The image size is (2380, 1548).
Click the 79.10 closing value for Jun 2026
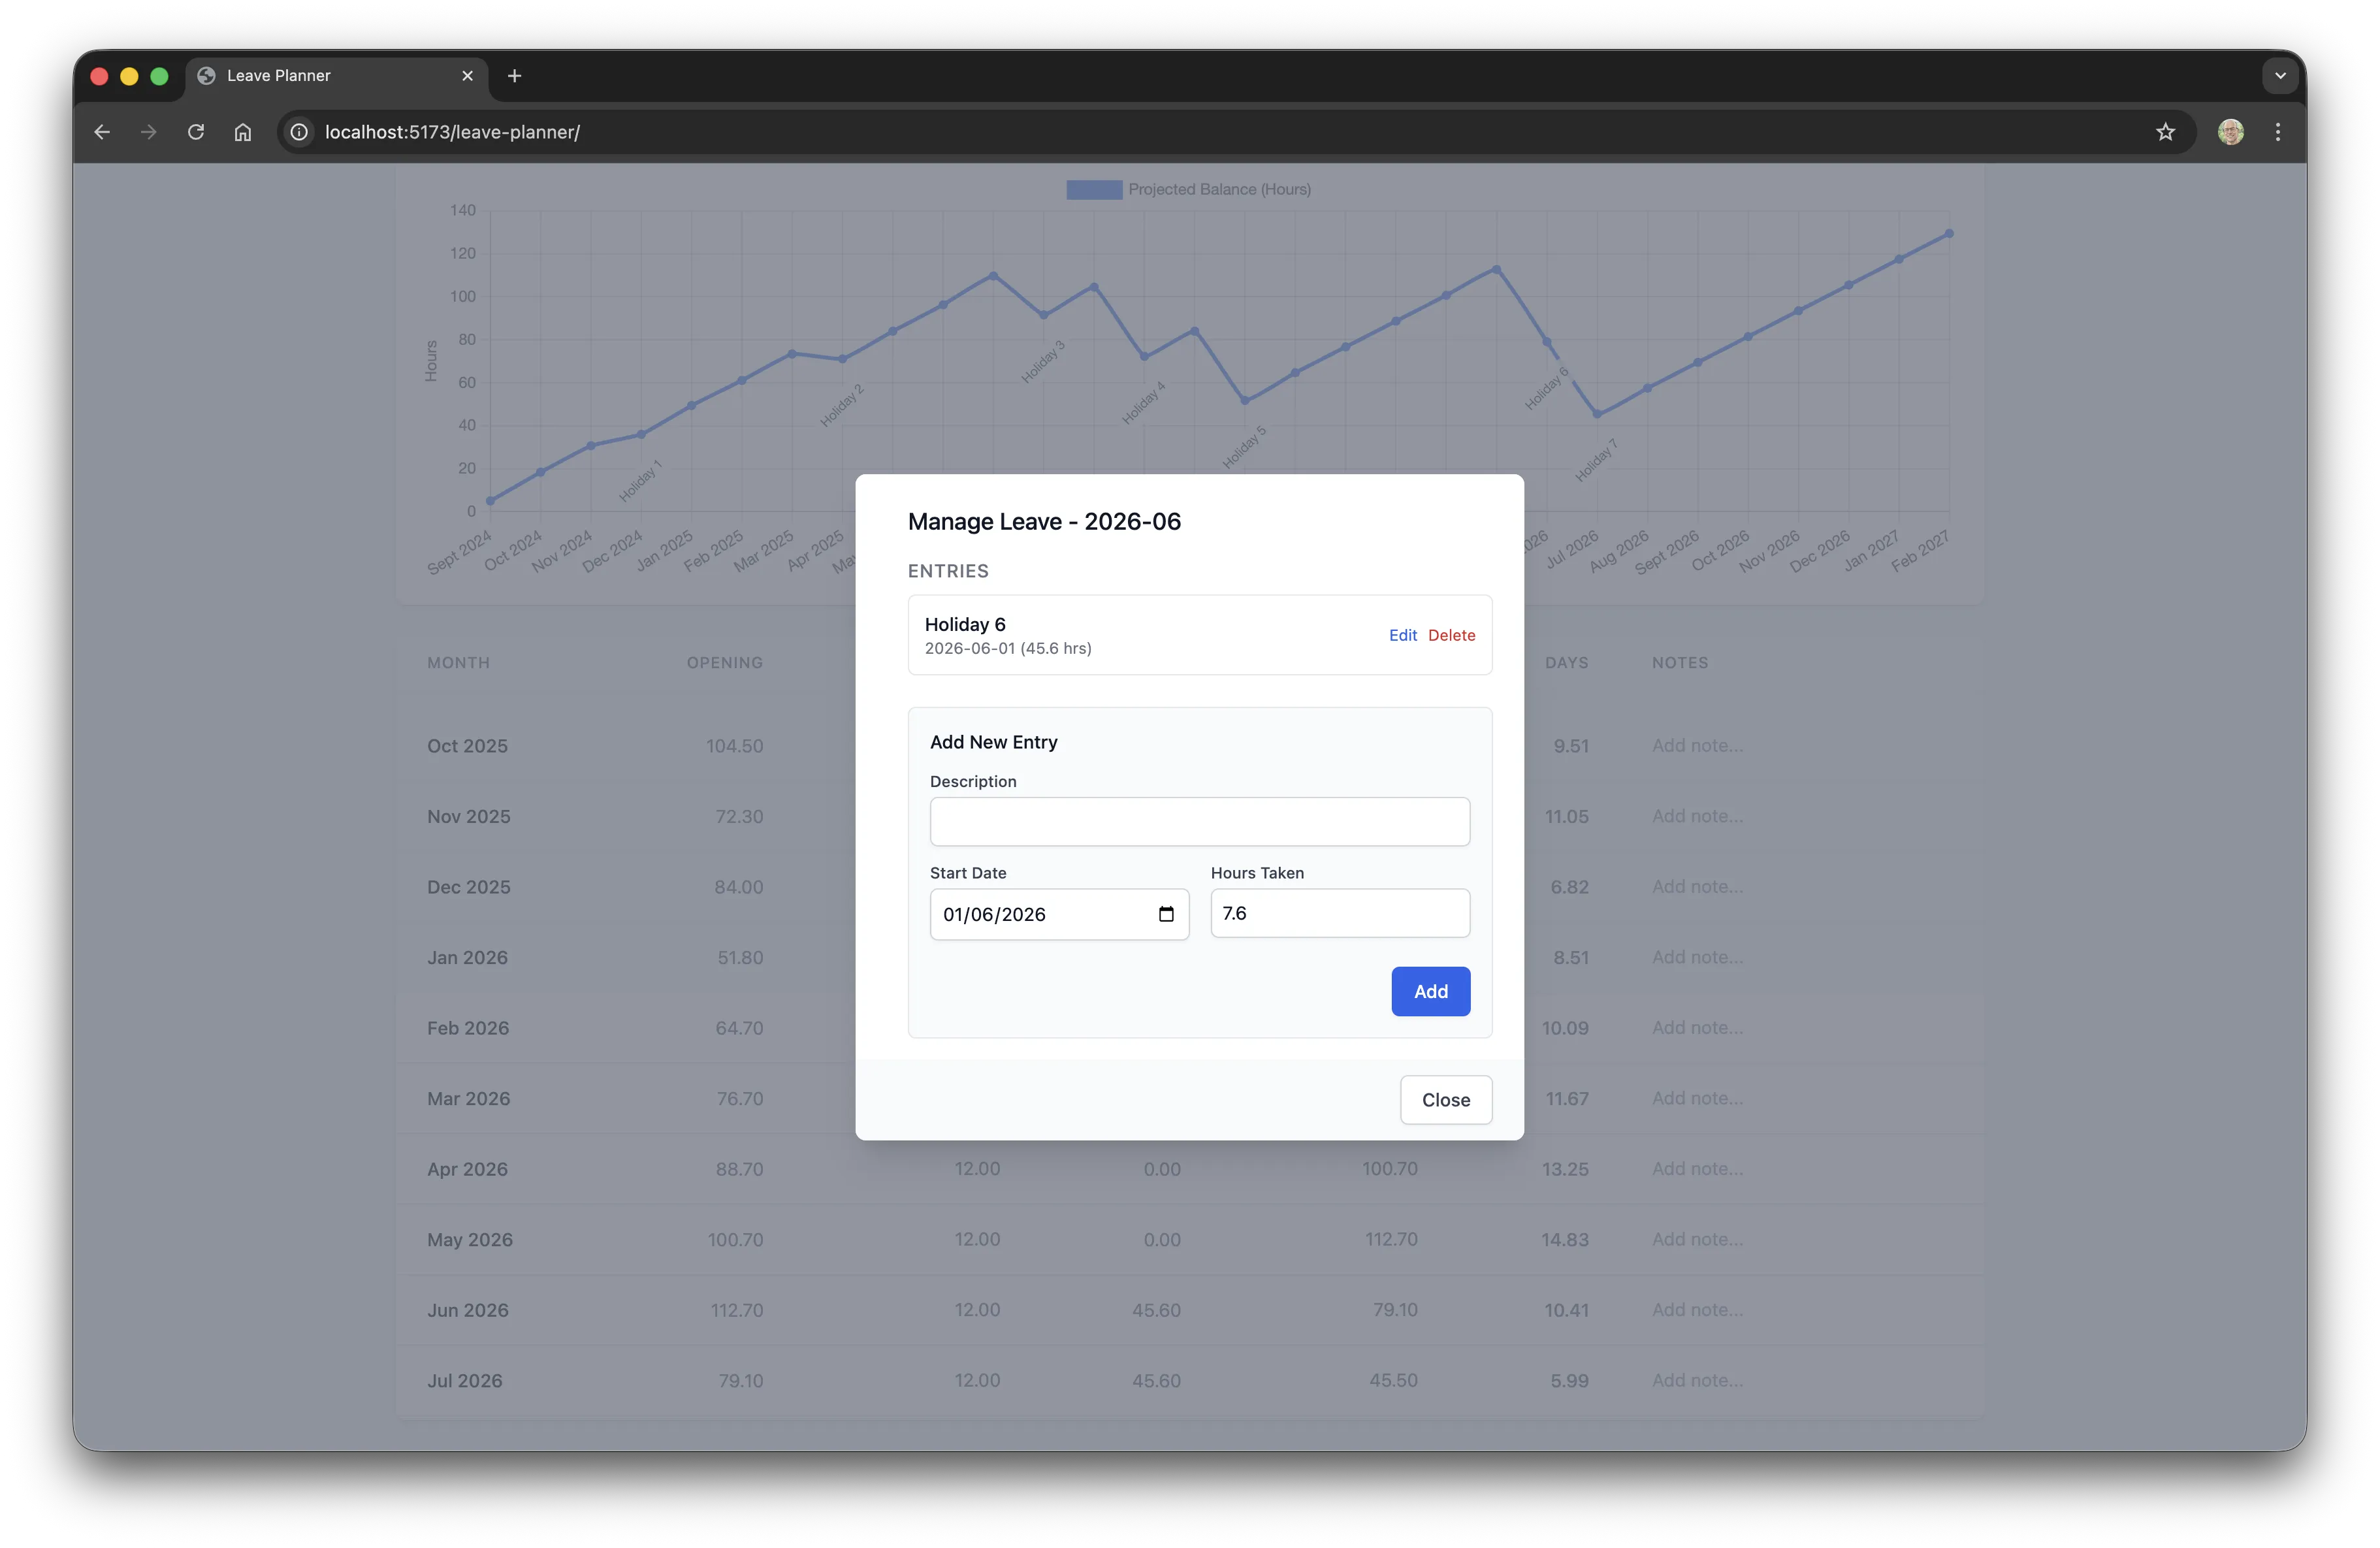[1394, 1310]
